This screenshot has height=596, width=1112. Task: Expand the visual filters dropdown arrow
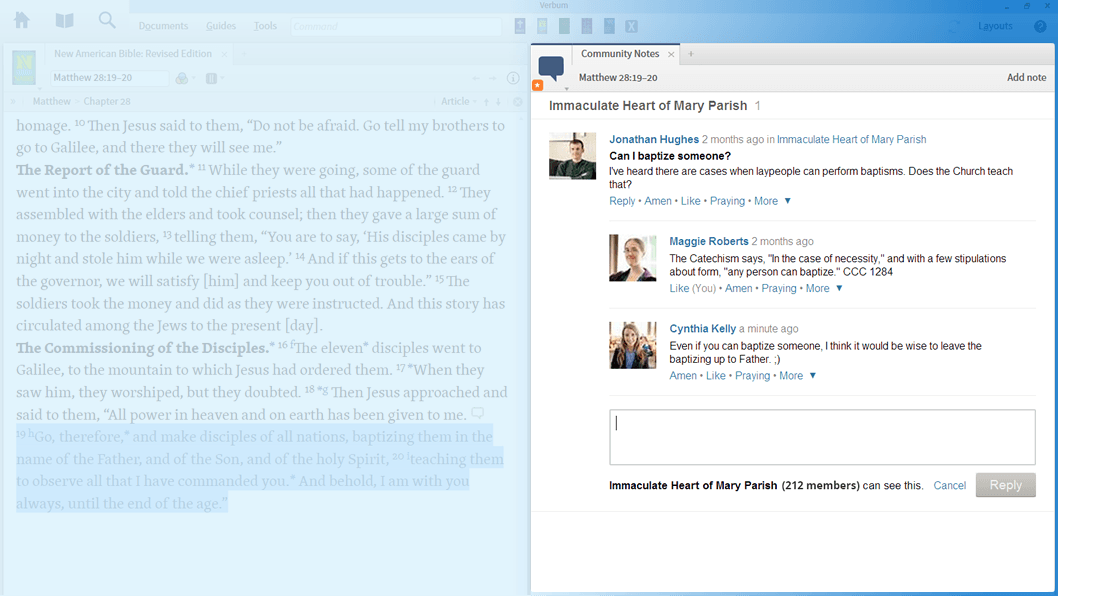194,78
